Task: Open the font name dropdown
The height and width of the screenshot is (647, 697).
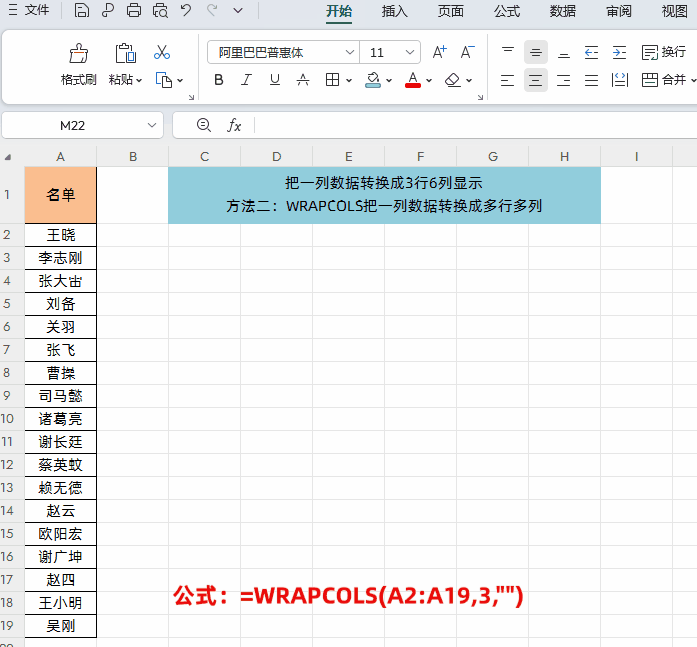Action: click(349, 52)
